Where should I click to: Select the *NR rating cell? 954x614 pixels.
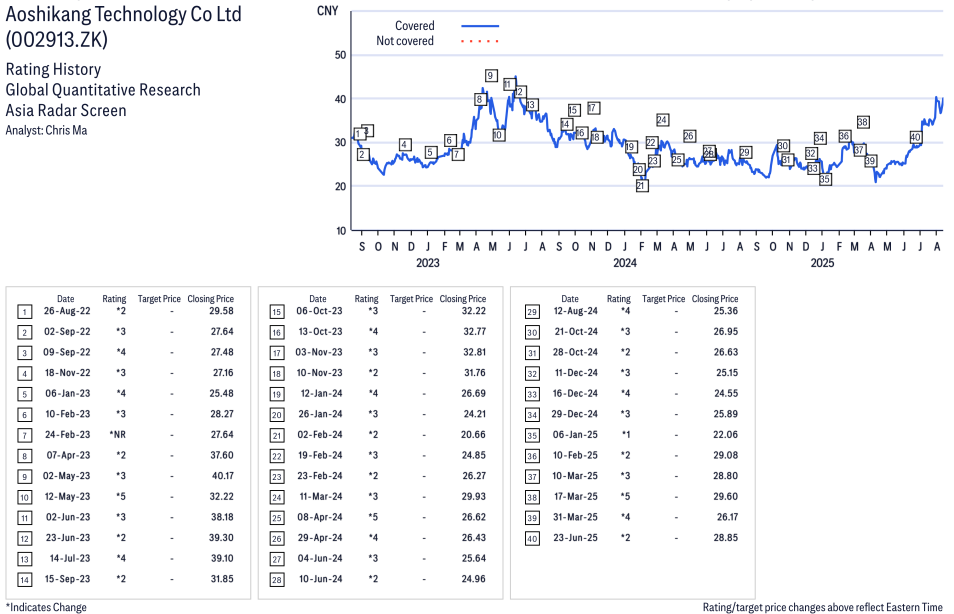(117, 434)
